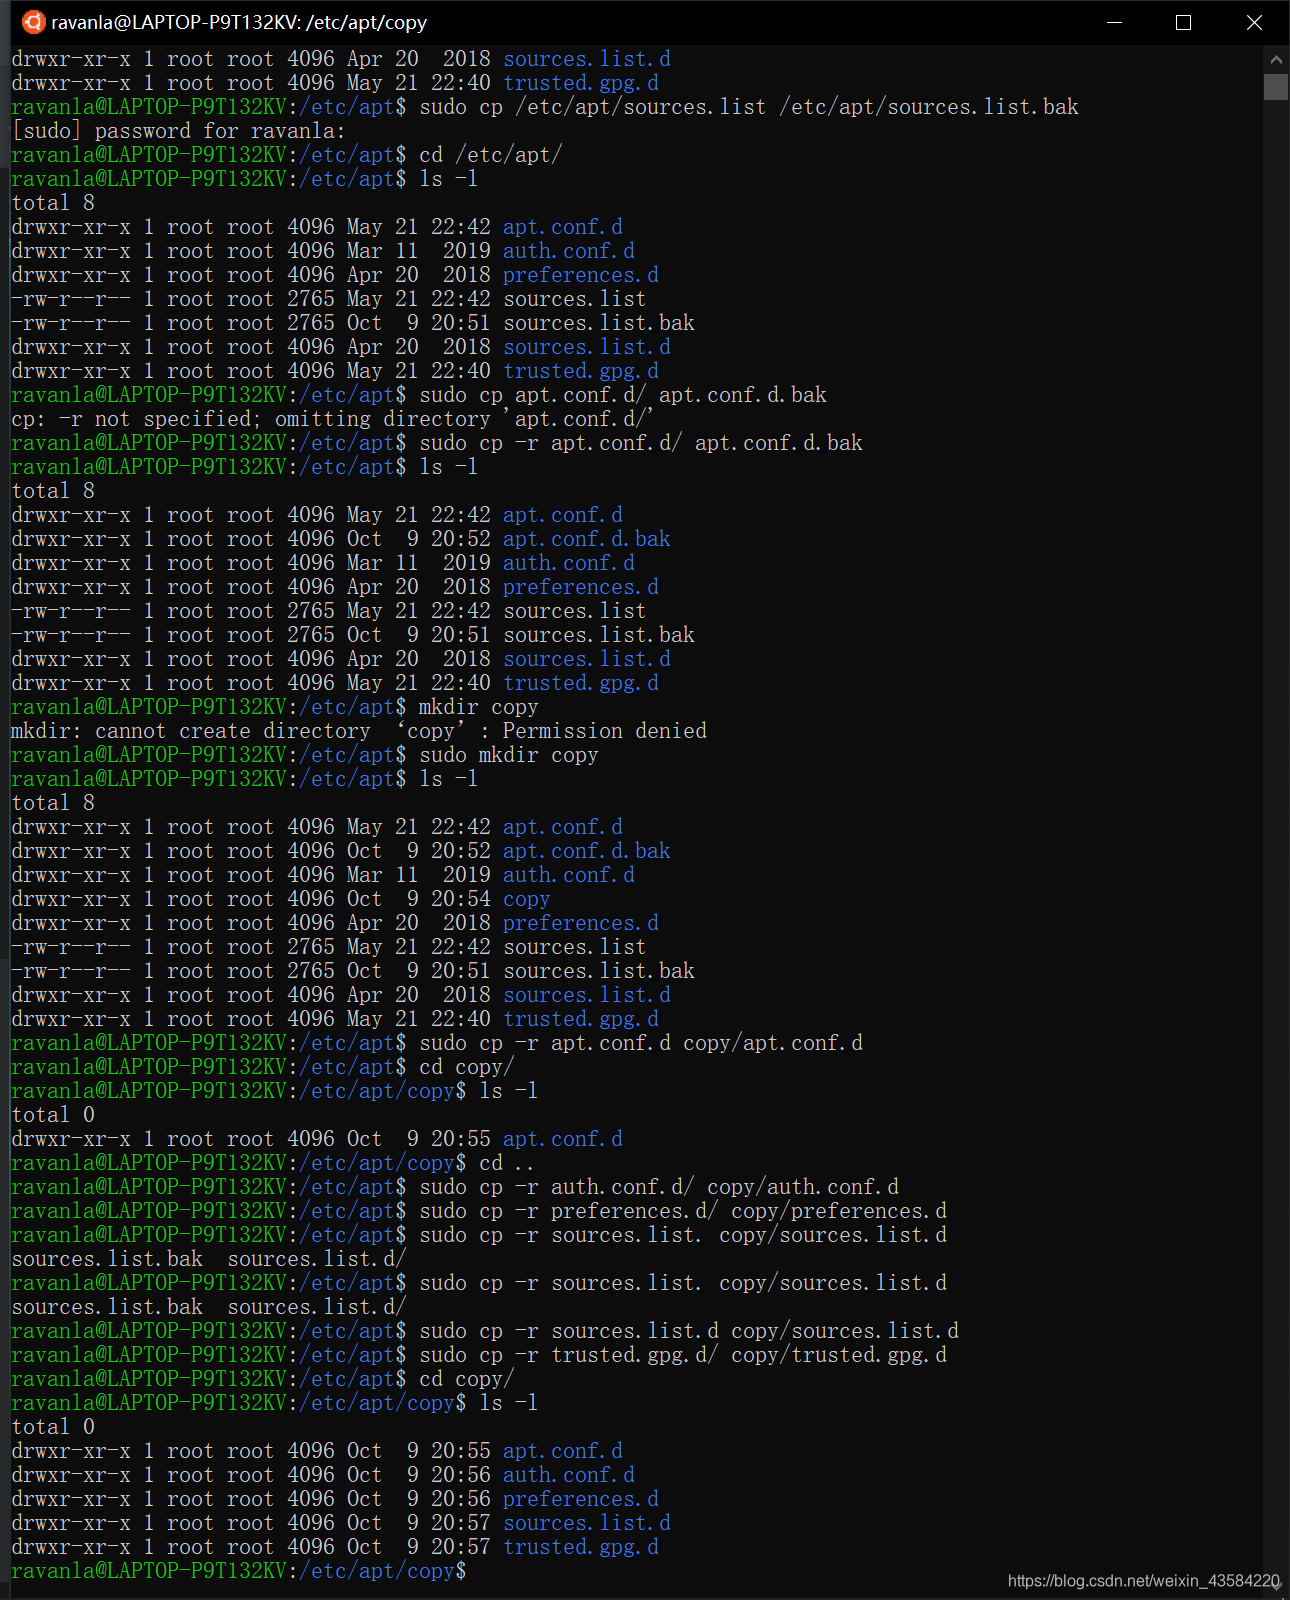Minimize the terminal window
Image resolution: width=1290 pixels, height=1600 pixels.
pyautogui.click(x=1115, y=22)
